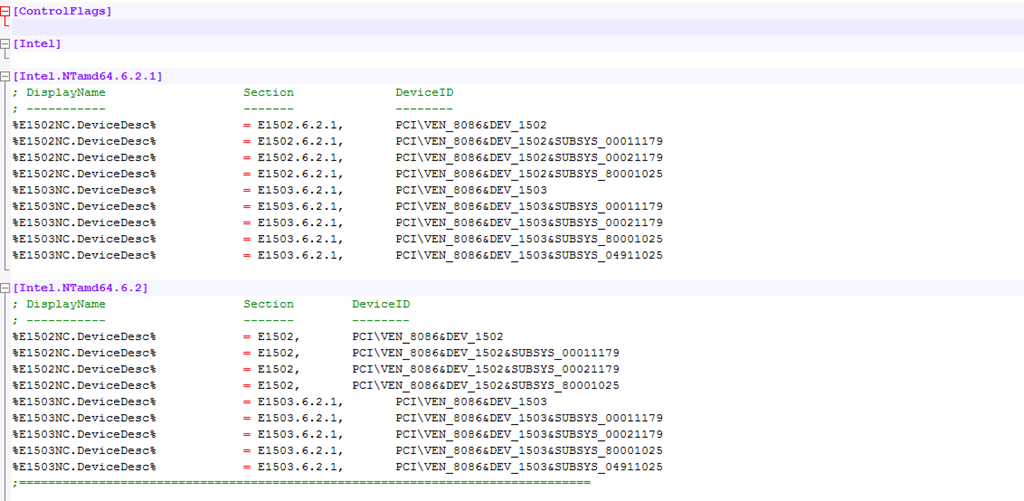This screenshot has width=1024, height=501.
Task: Click SUBSYS_00021179 device ID on the "E1502," line
Action: 486,370
